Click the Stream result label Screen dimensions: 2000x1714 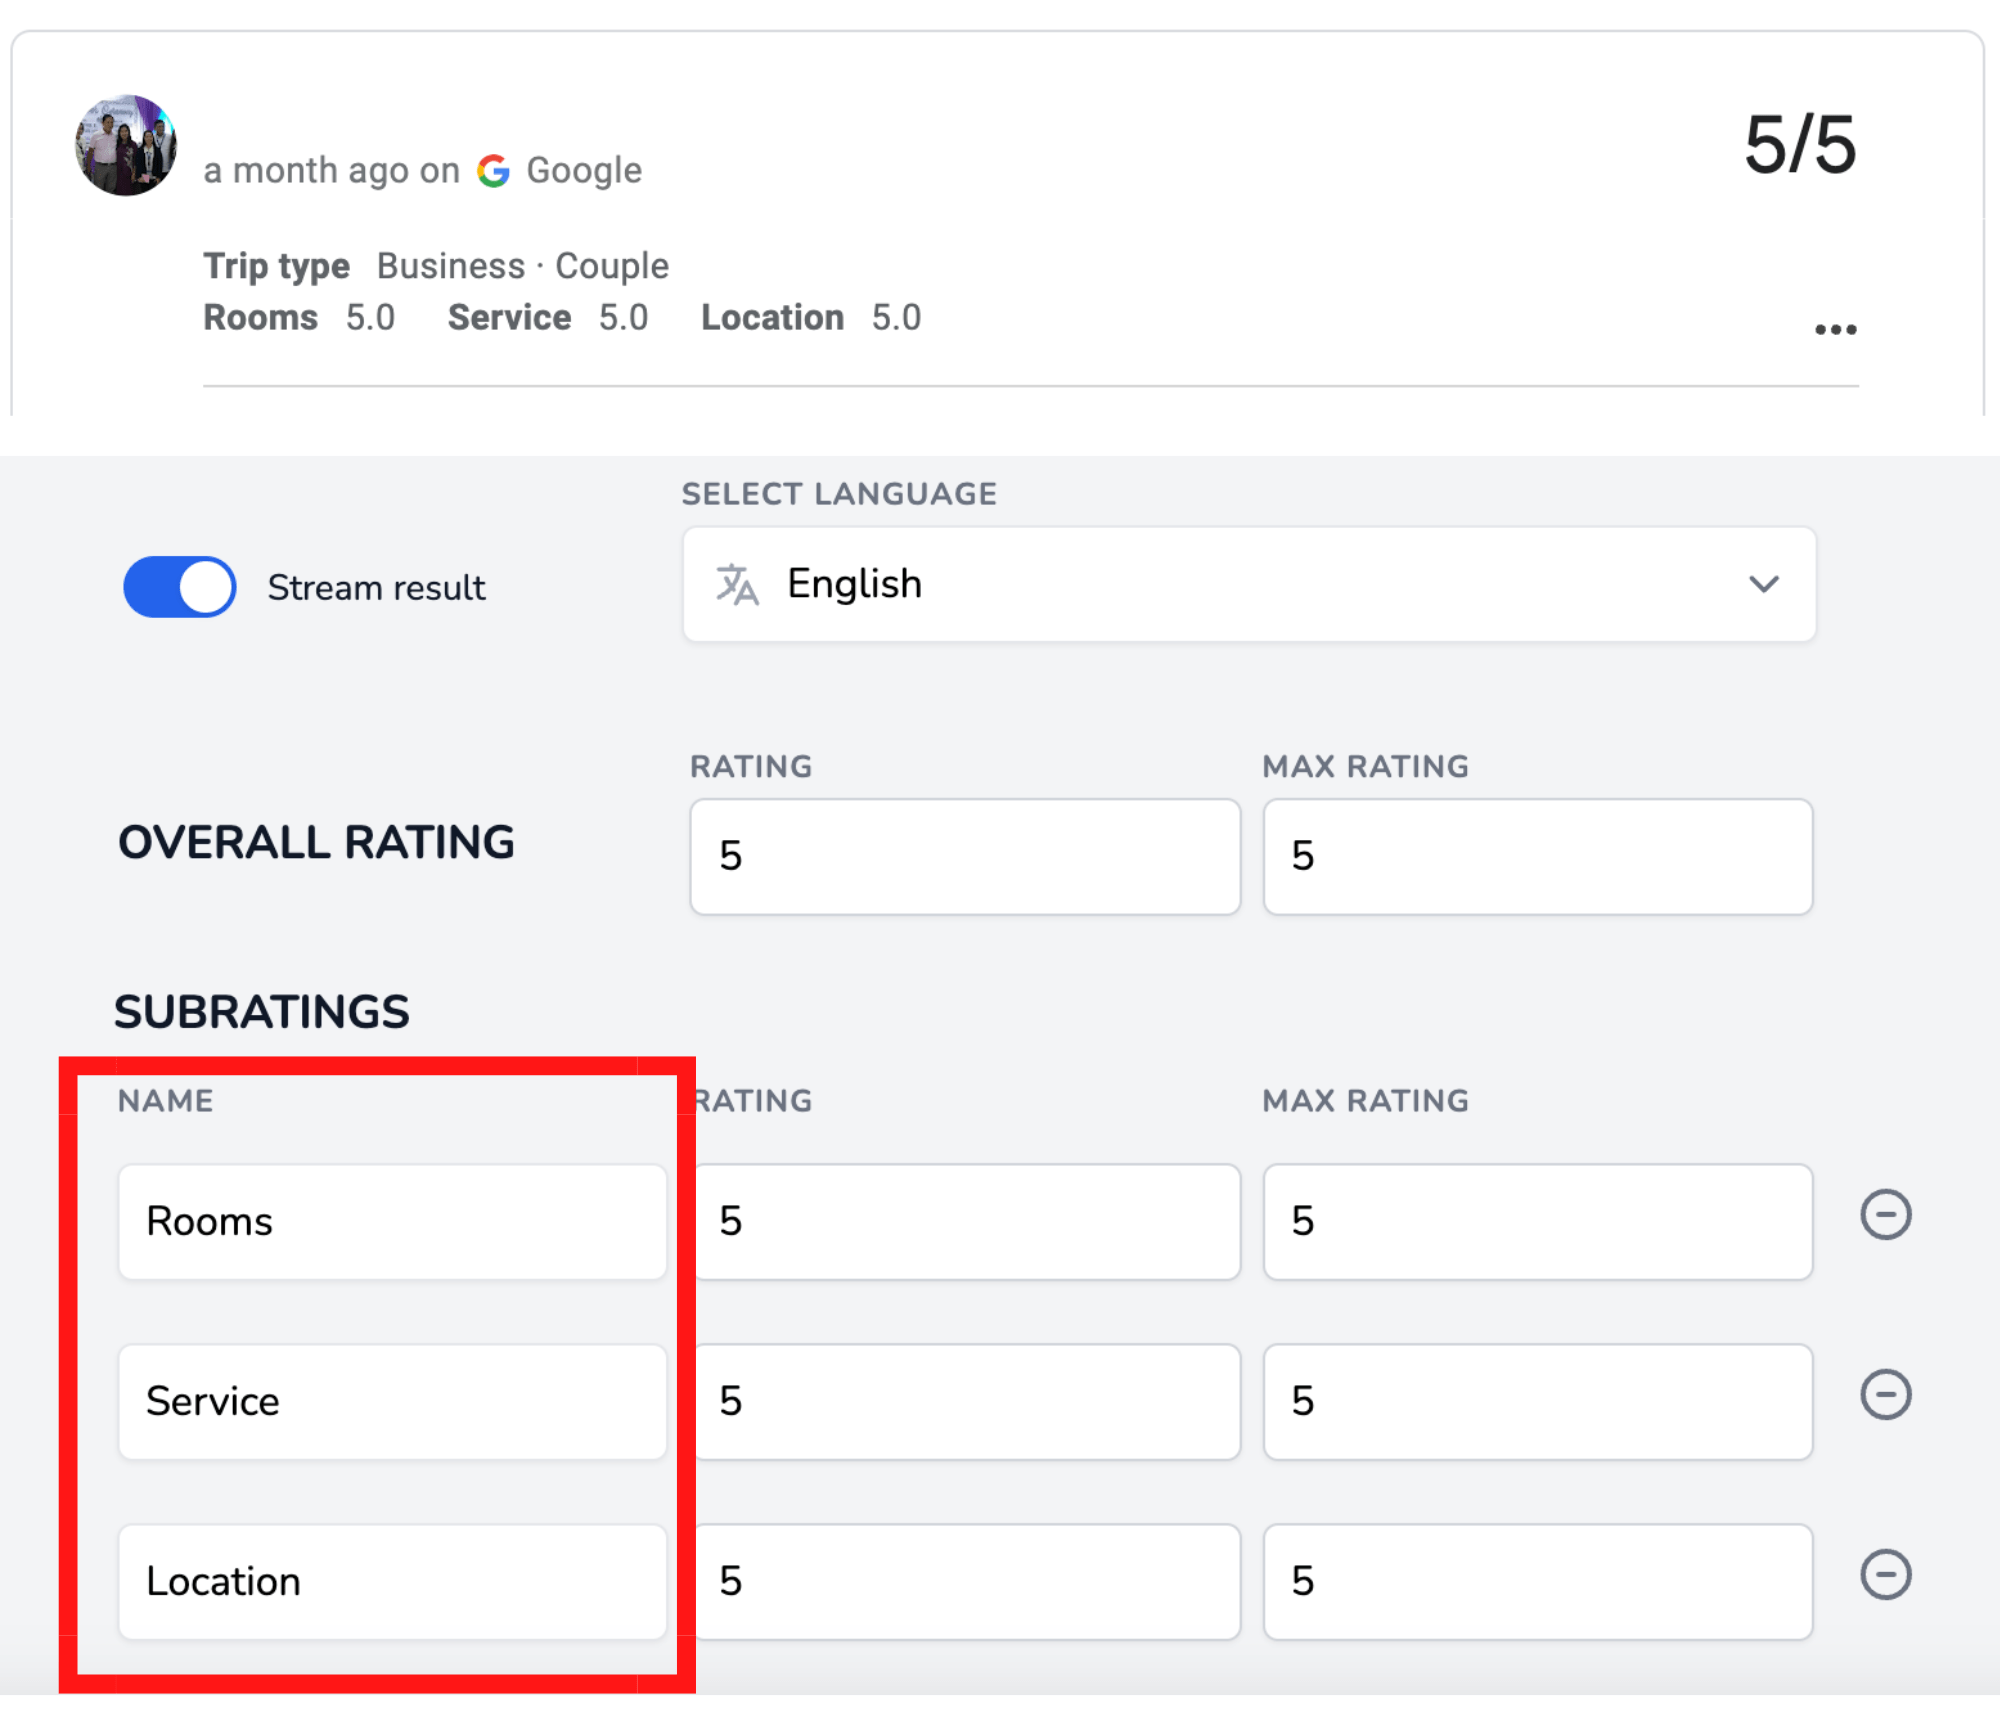(376, 587)
